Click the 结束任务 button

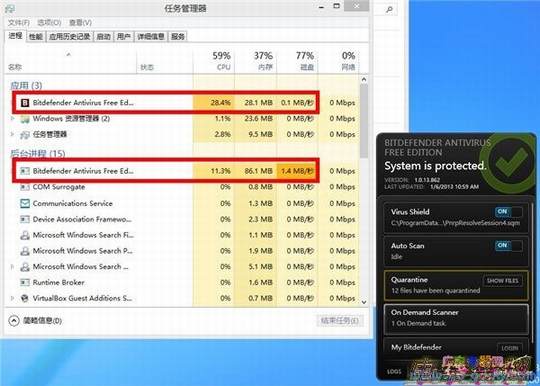click(339, 321)
